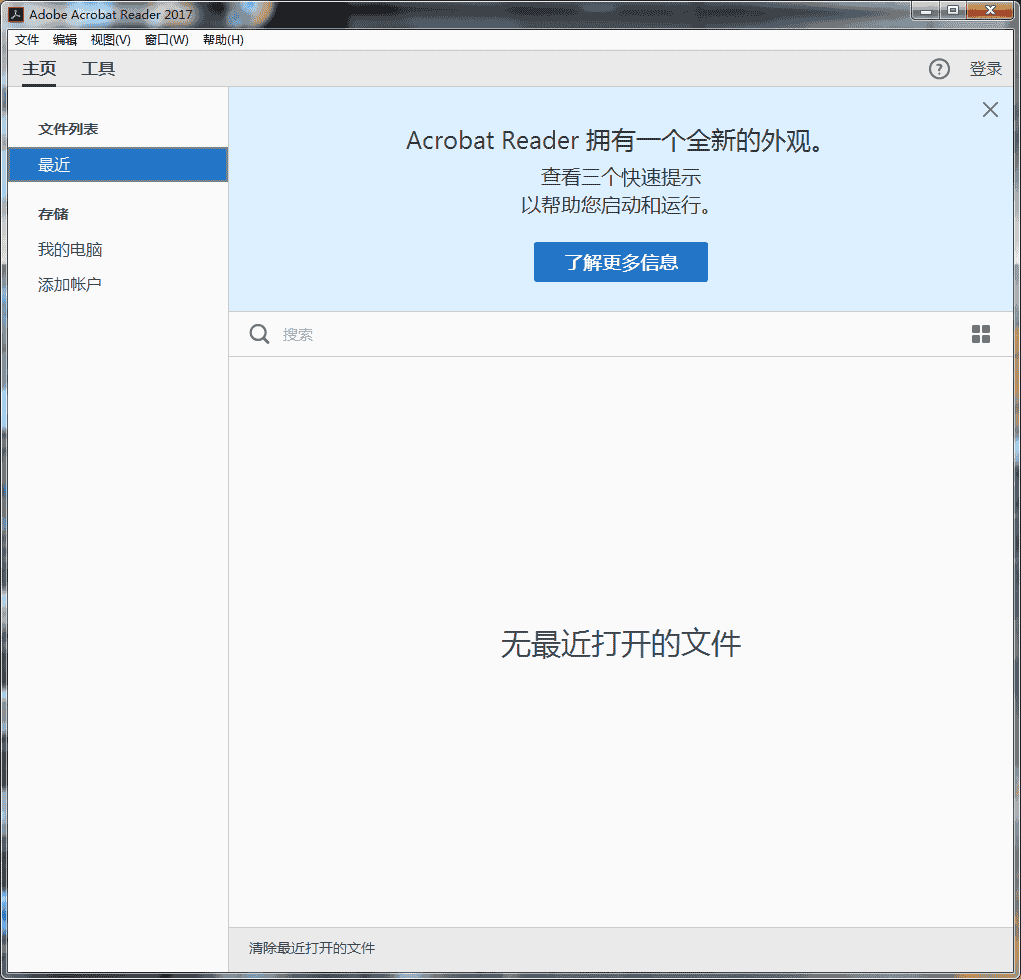
Task: Open the 帮助(H) menu
Action: click(223, 40)
